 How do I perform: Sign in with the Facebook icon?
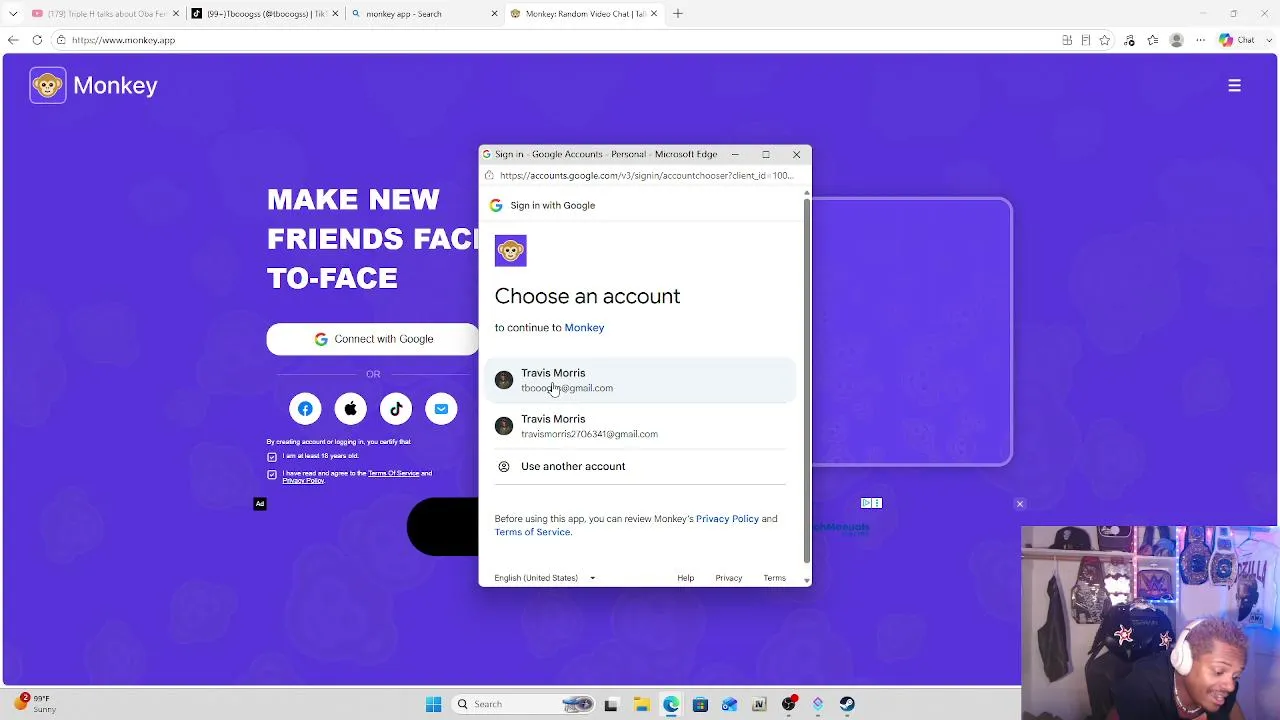click(305, 409)
